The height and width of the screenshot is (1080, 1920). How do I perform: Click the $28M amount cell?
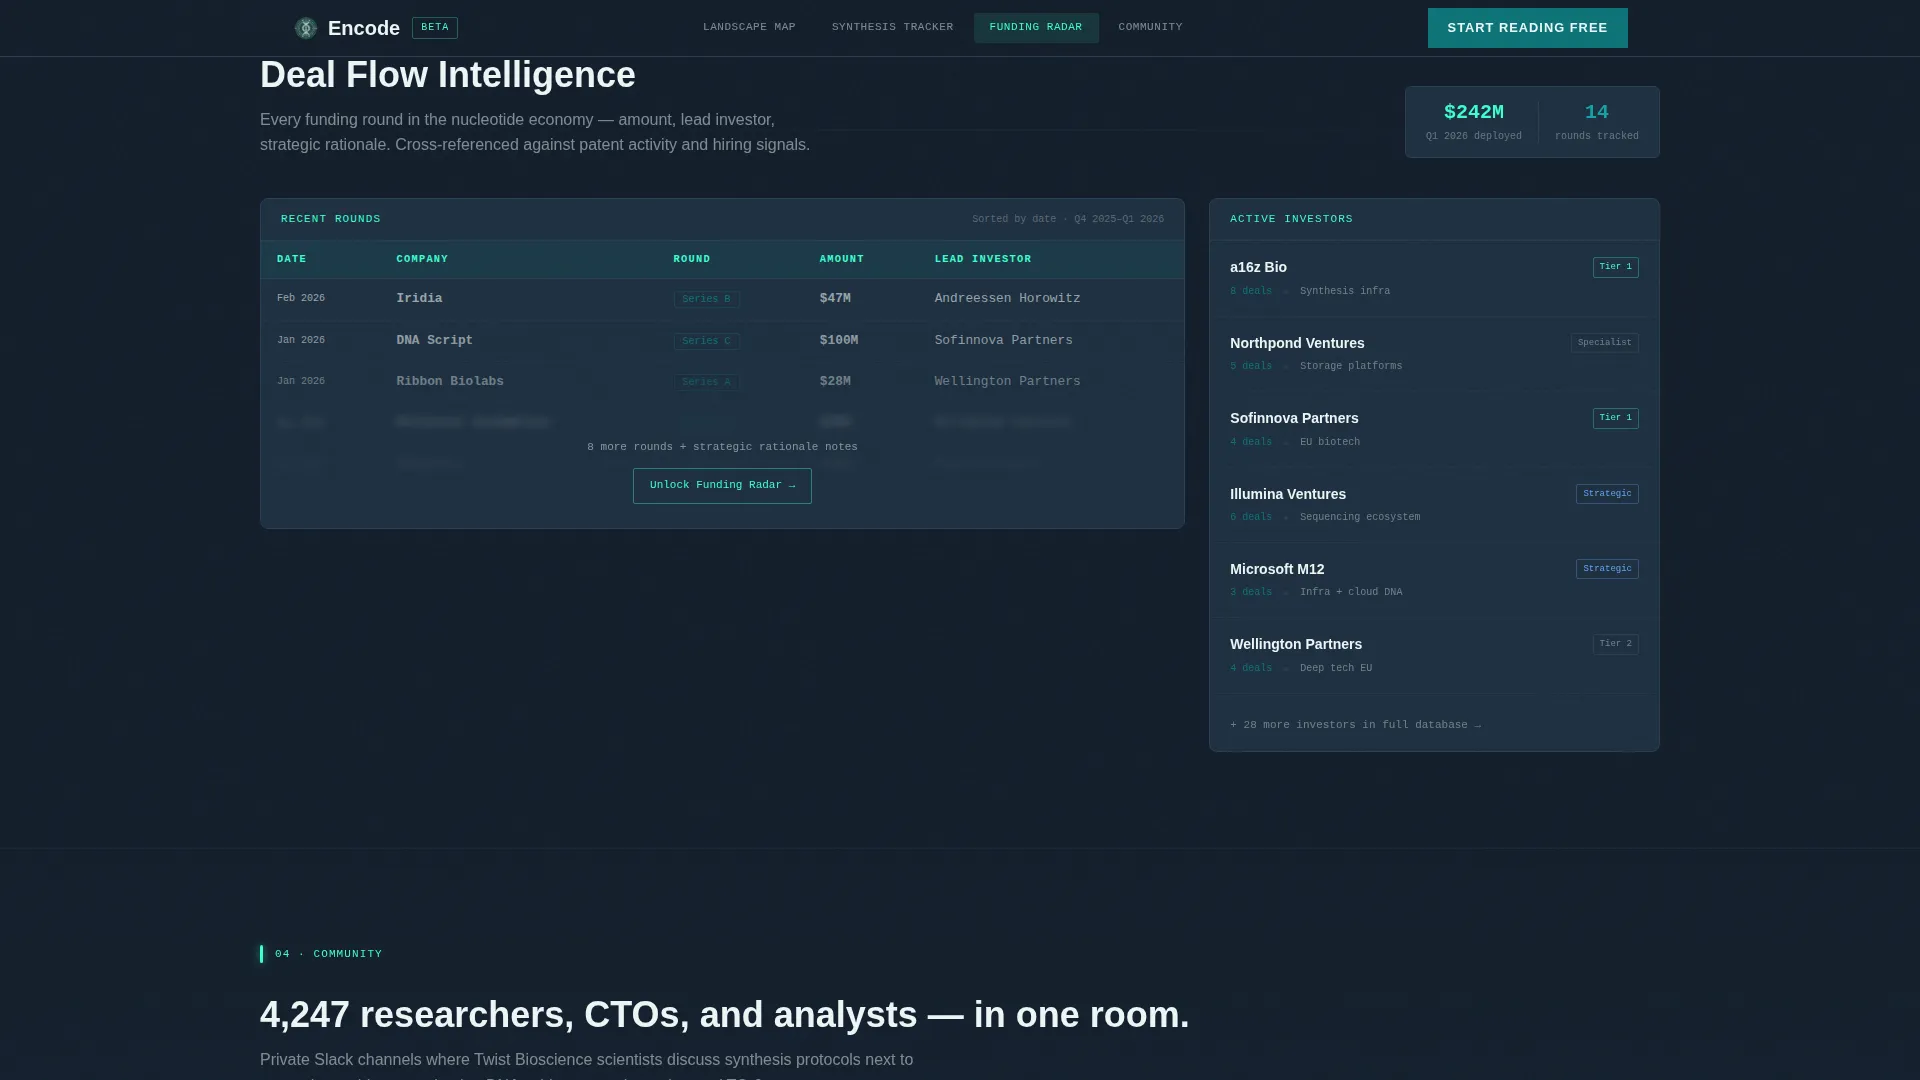835,382
